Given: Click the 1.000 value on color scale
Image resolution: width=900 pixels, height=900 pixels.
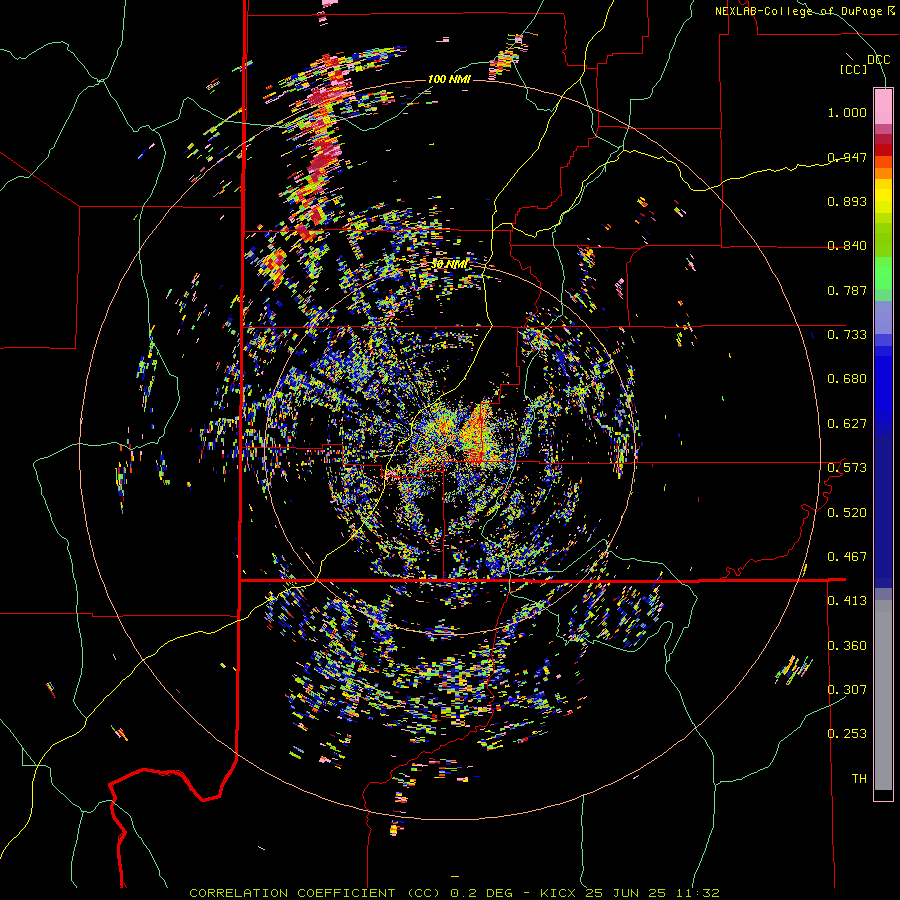Looking at the screenshot, I should (x=847, y=112).
